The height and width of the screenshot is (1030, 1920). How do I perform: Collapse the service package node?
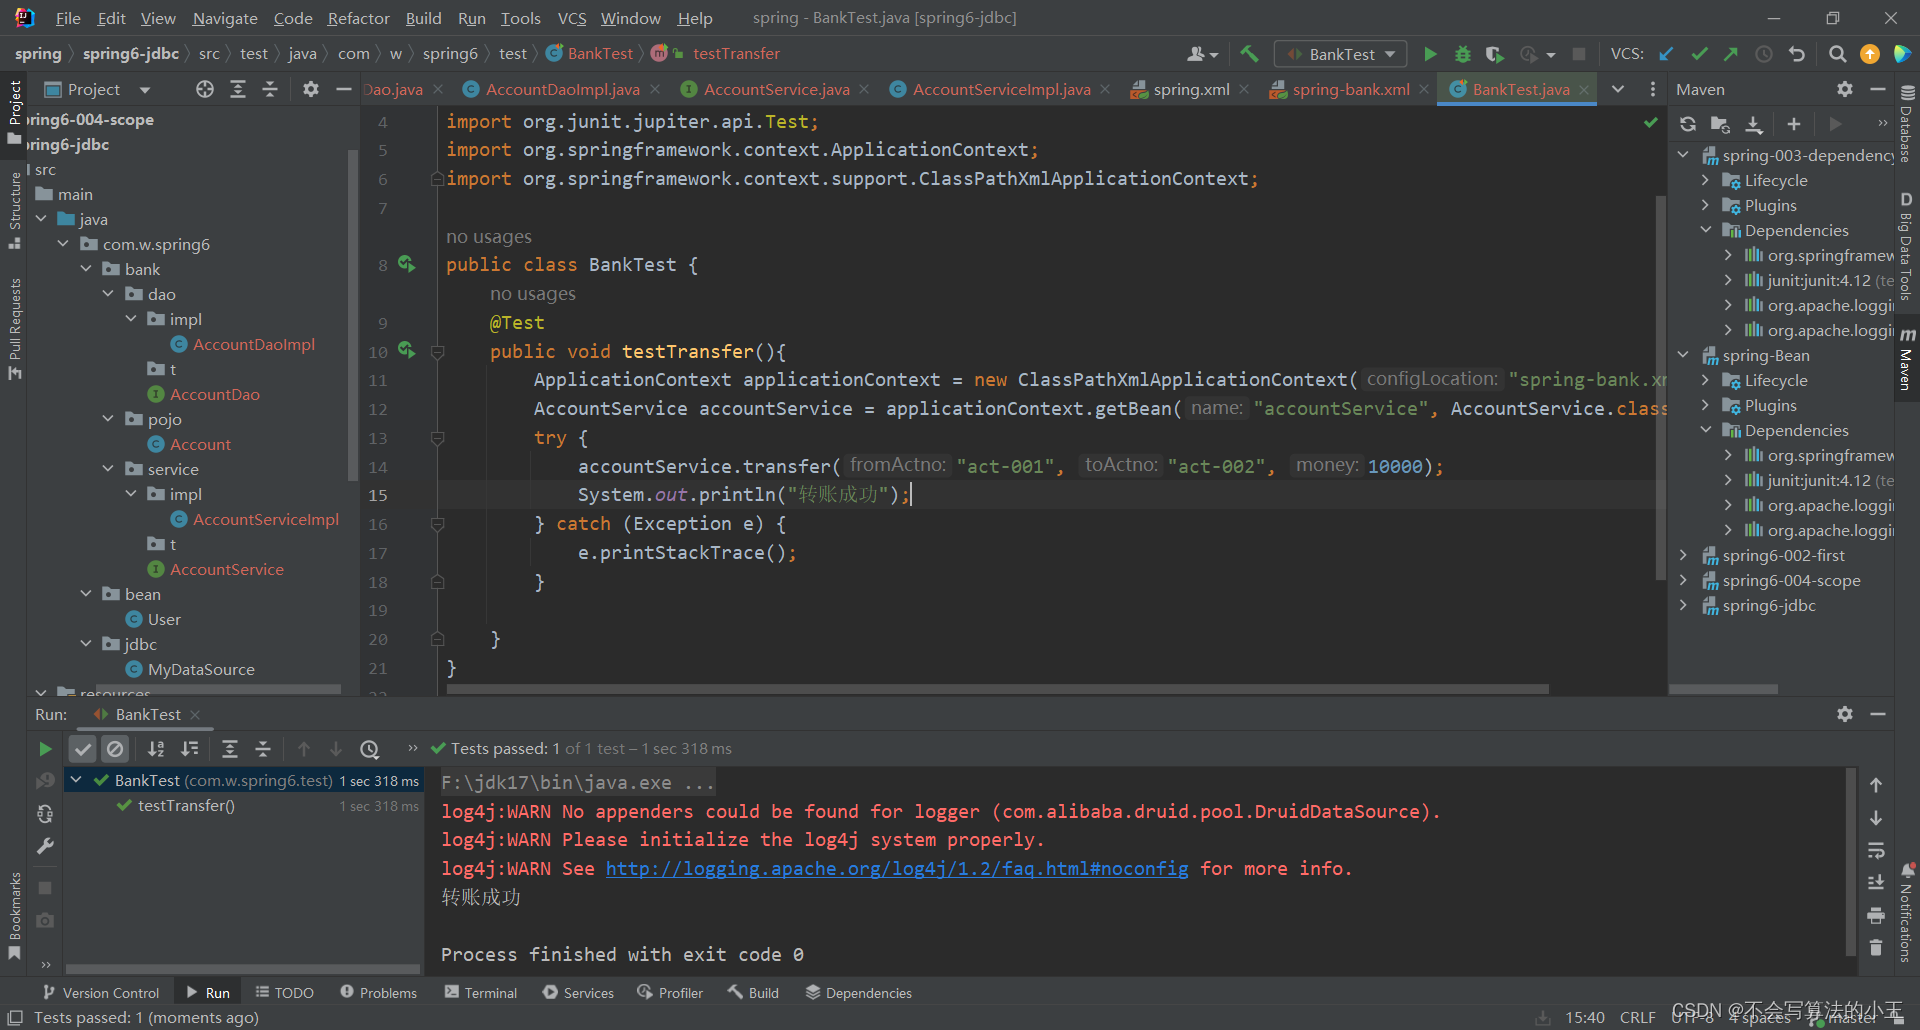tap(108, 469)
